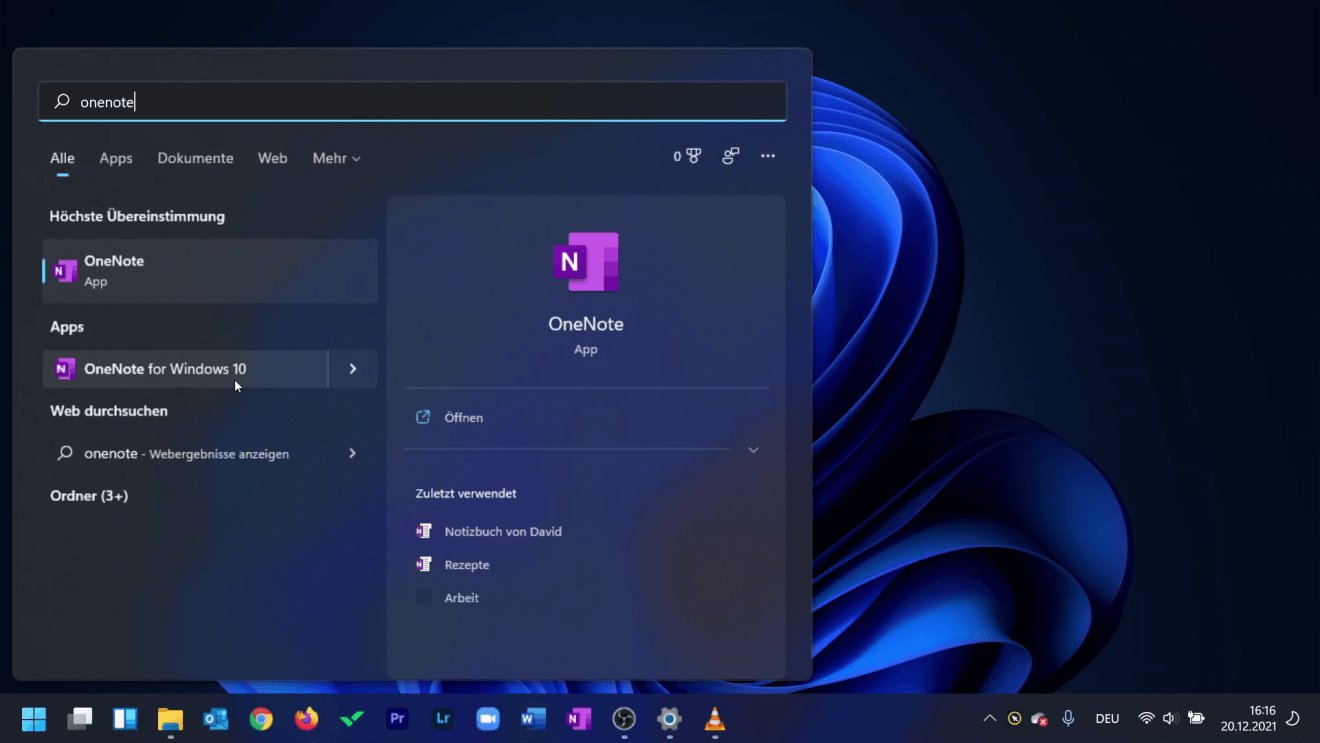Screen dimensions: 1320x743
Task: Switch to the Dokumente search tab
Action: [x=195, y=158]
